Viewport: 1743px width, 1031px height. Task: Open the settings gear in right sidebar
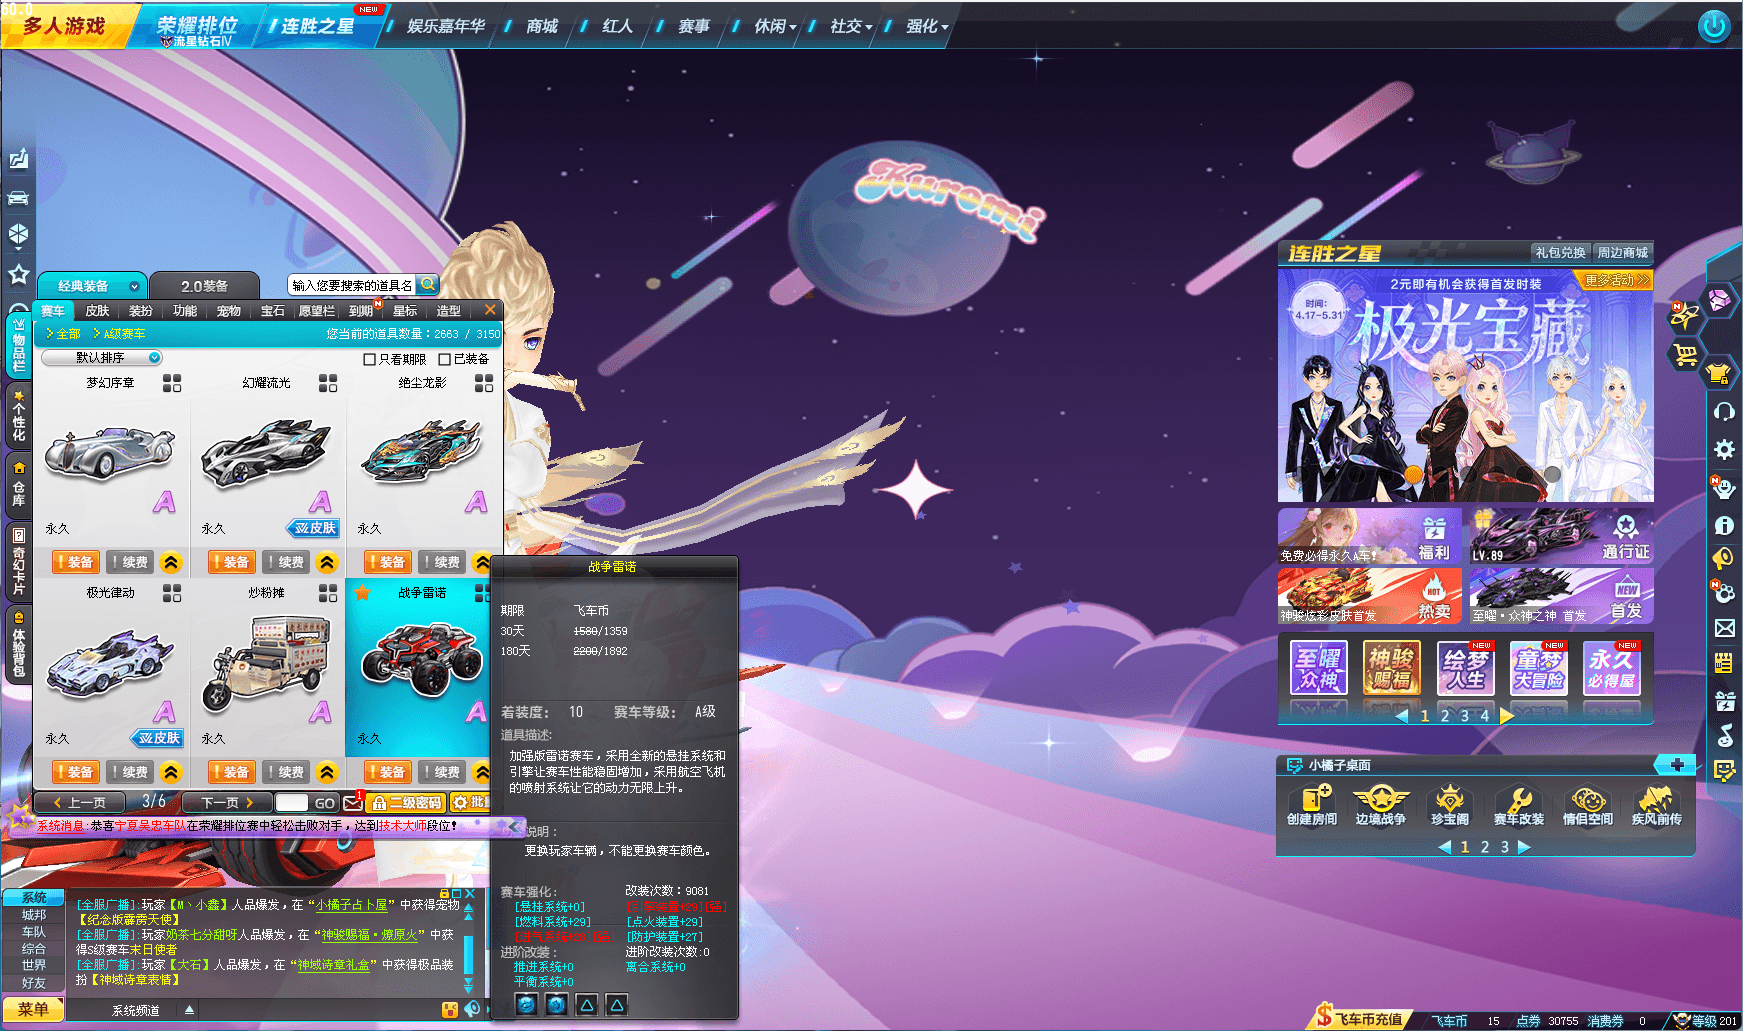pyautogui.click(x=1724, y=449)
